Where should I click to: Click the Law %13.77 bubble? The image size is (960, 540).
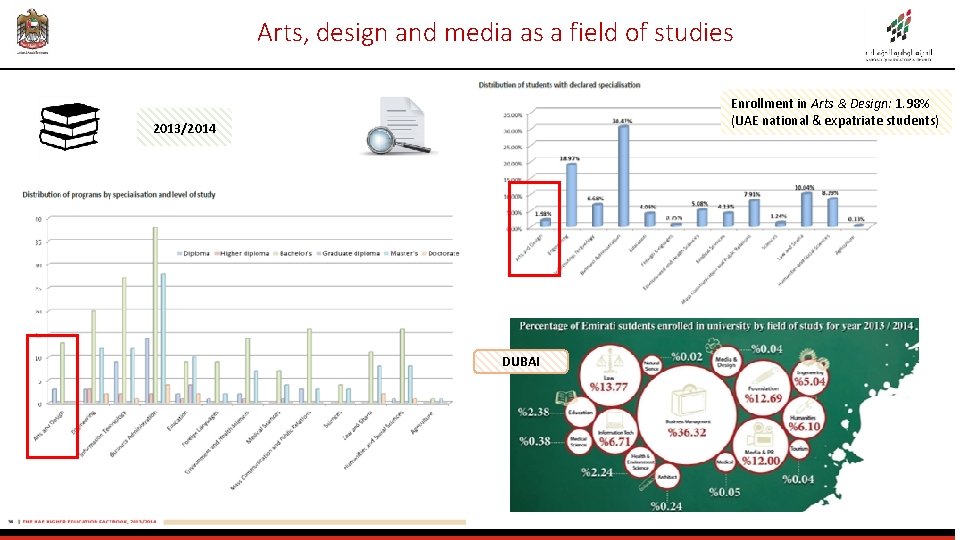point(609,374)
